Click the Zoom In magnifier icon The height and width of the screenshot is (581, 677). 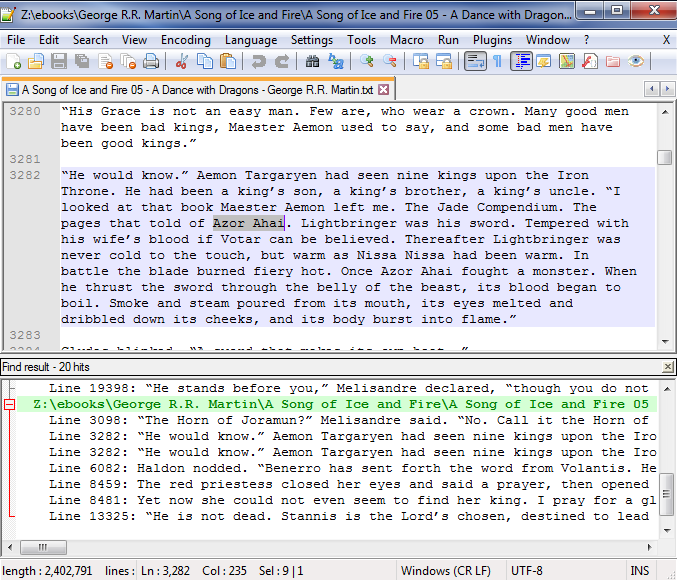367,61
